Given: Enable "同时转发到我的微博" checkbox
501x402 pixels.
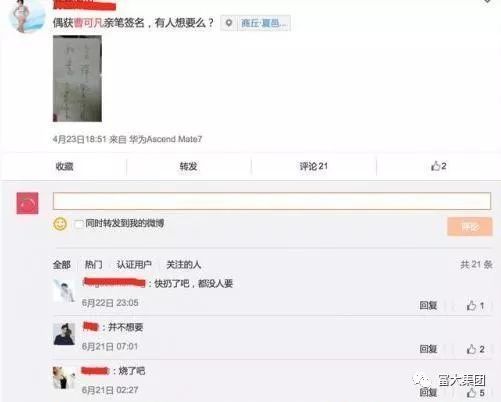Looking at the screenshot, I should coord(79,224).
